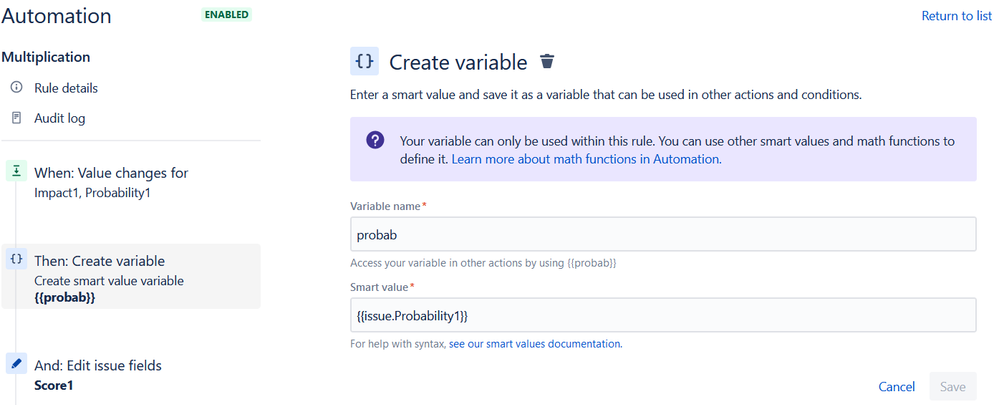Viewport: 999px width, 405px height.
Task: Click inside the Variable name field
Action: 662,235
